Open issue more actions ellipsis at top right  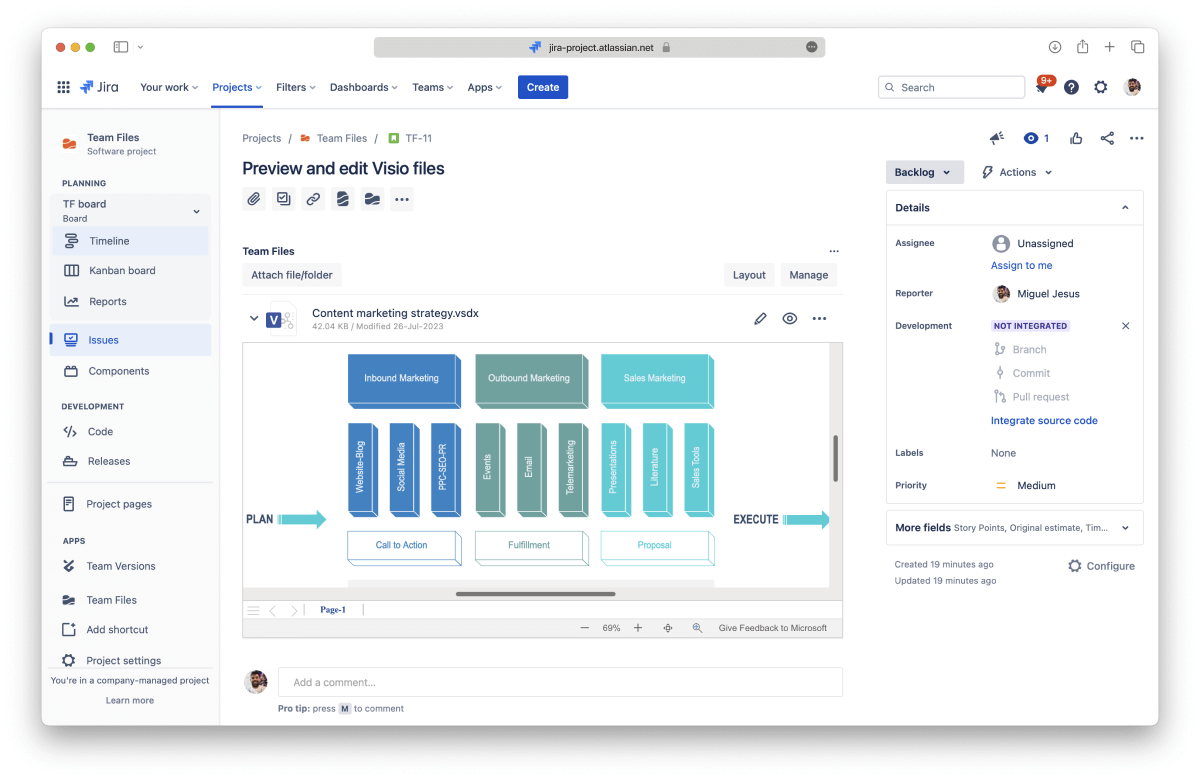click(1136, 138)
